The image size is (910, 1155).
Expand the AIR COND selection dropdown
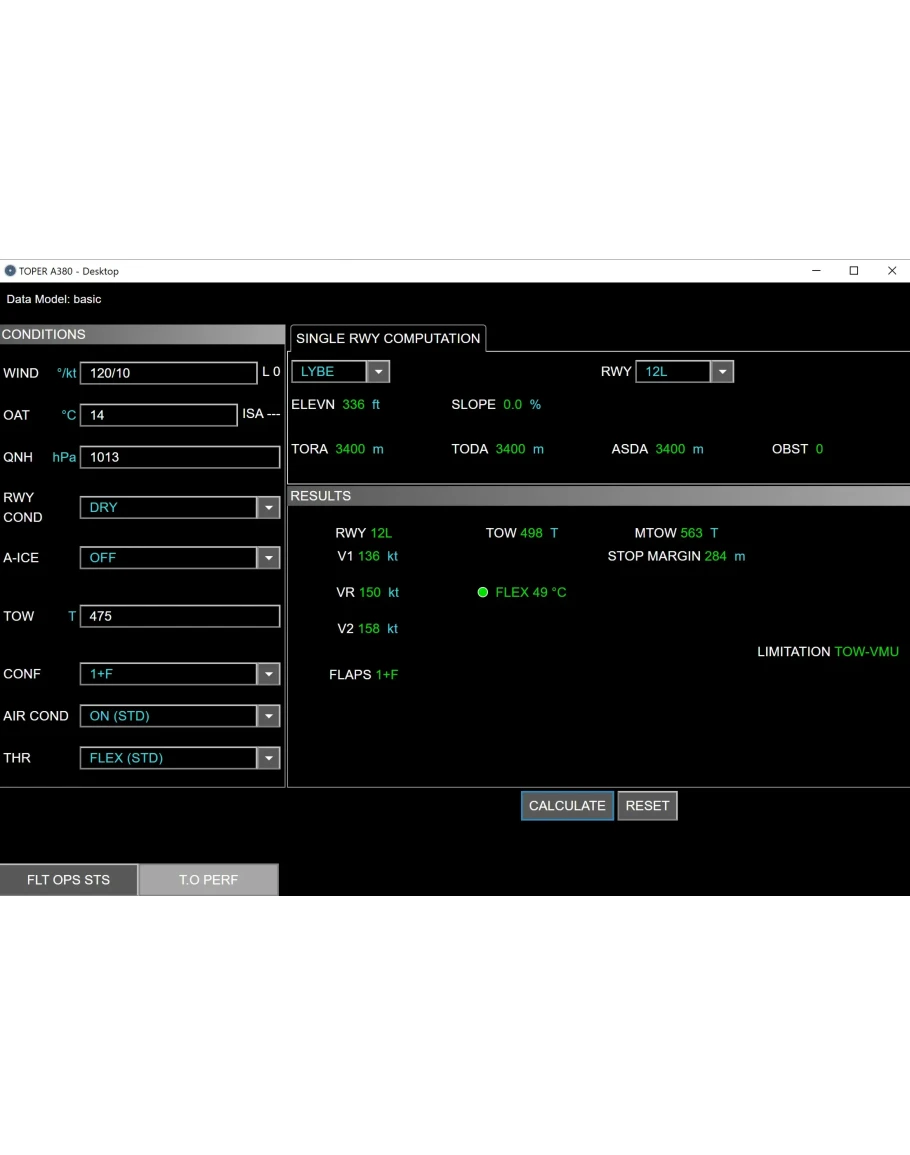[268, 716]
